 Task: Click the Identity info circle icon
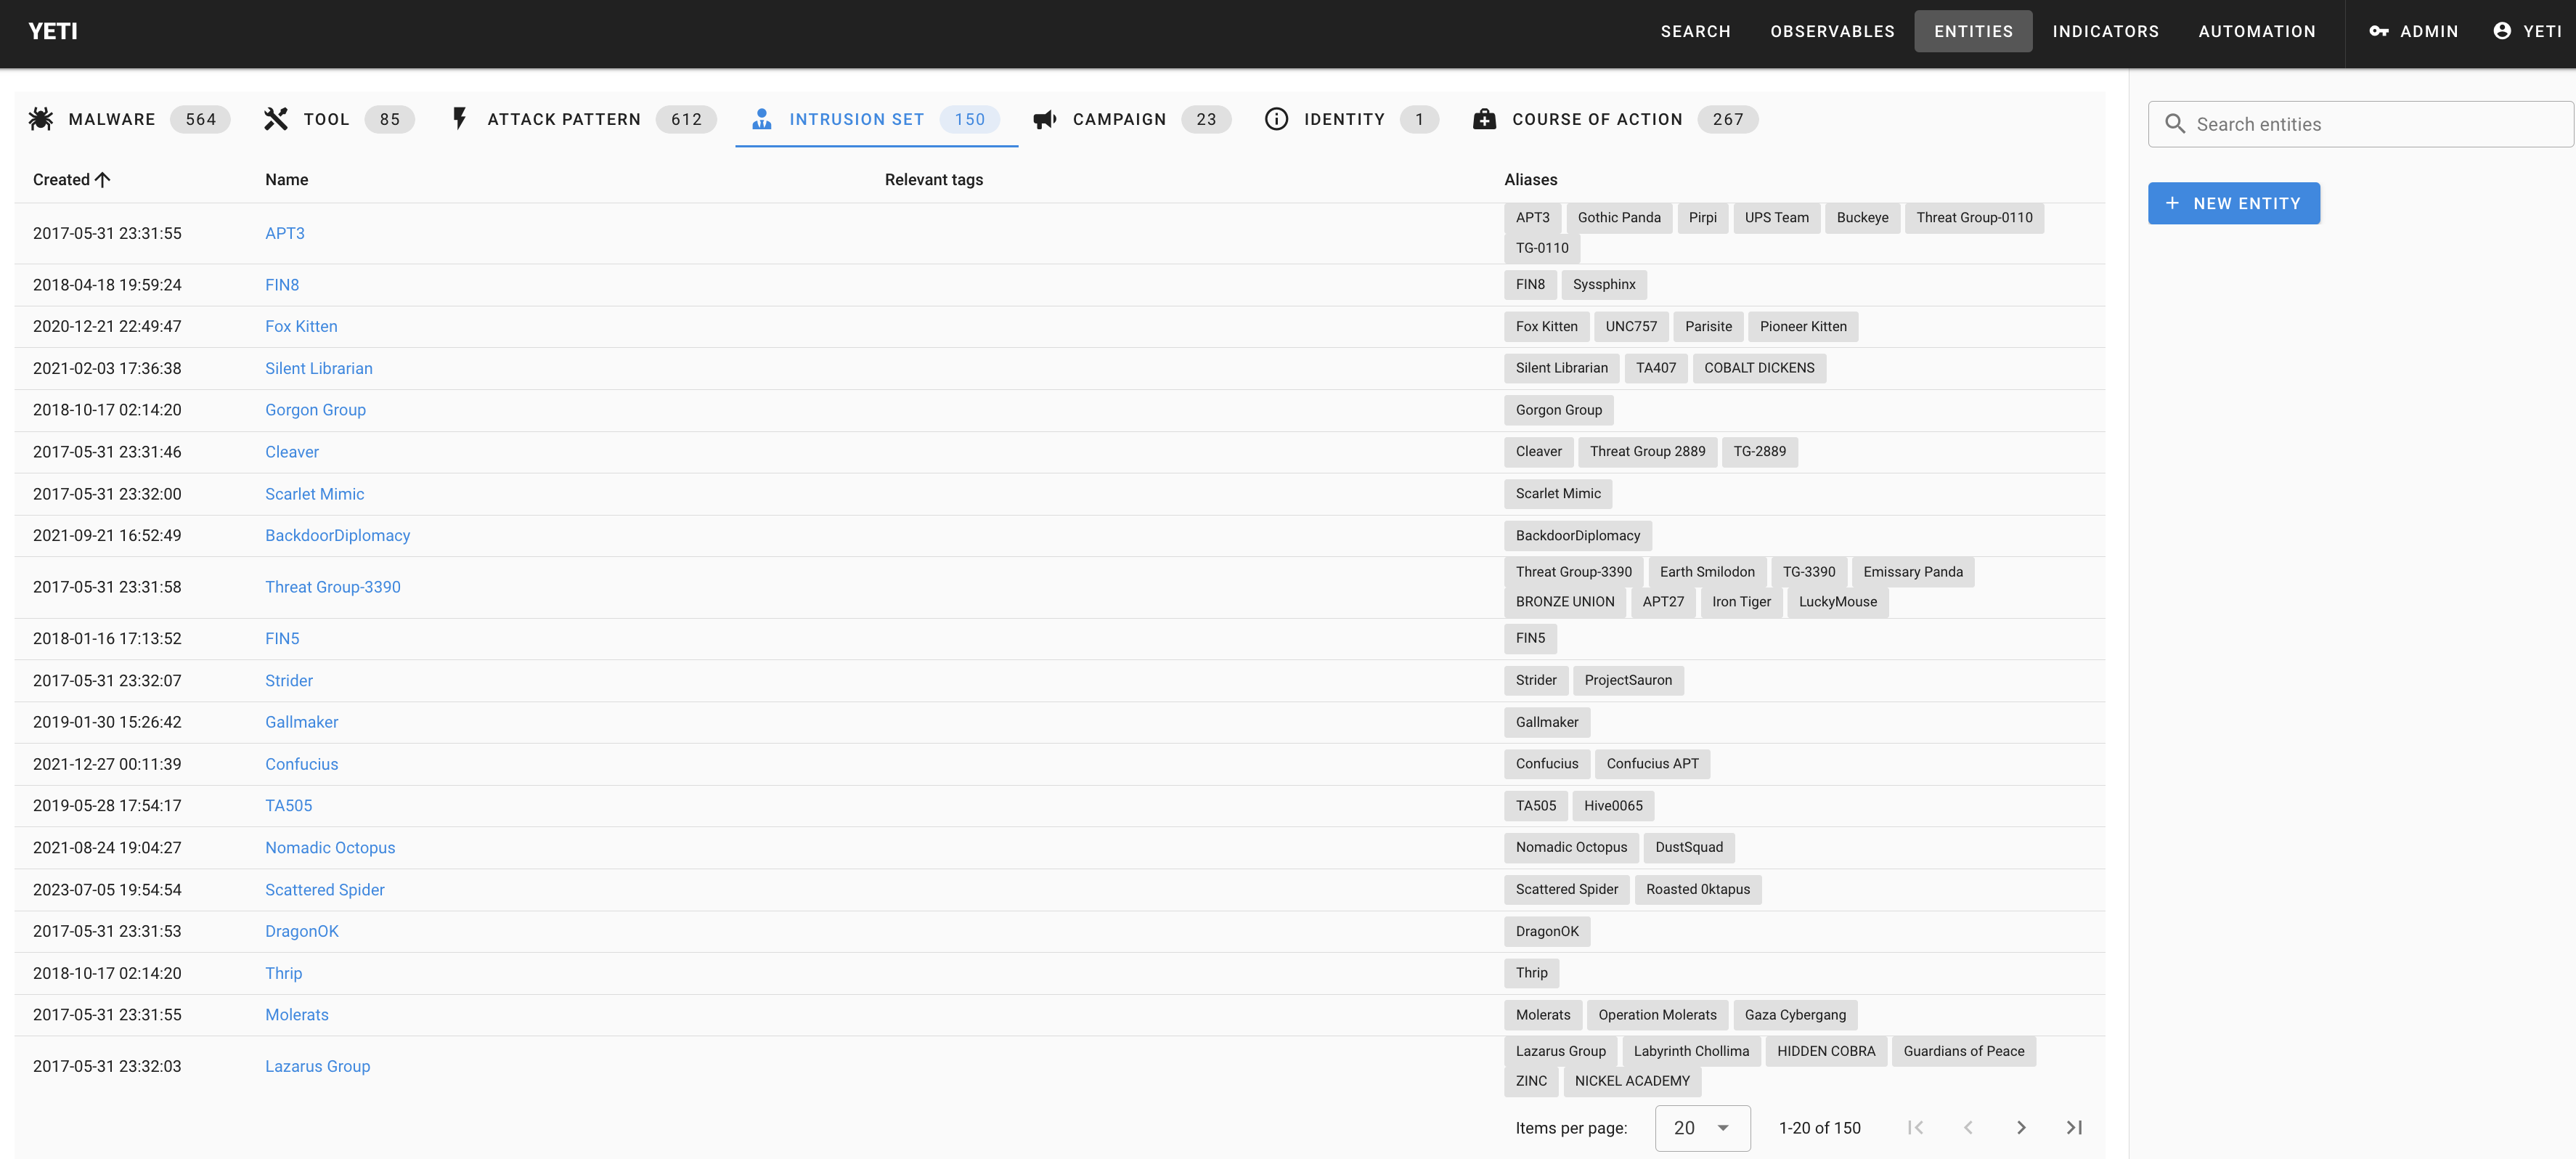tap(1276, 119)
